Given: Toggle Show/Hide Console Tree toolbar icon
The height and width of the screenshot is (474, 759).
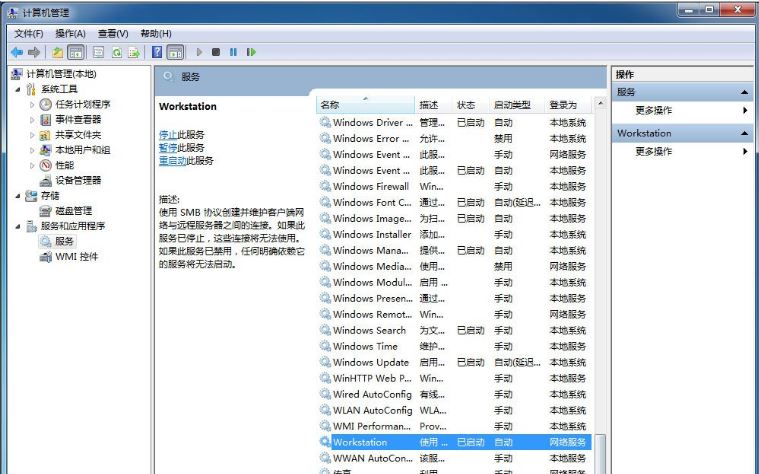Looking at the screenshot, I should click(x=76, y=52).
